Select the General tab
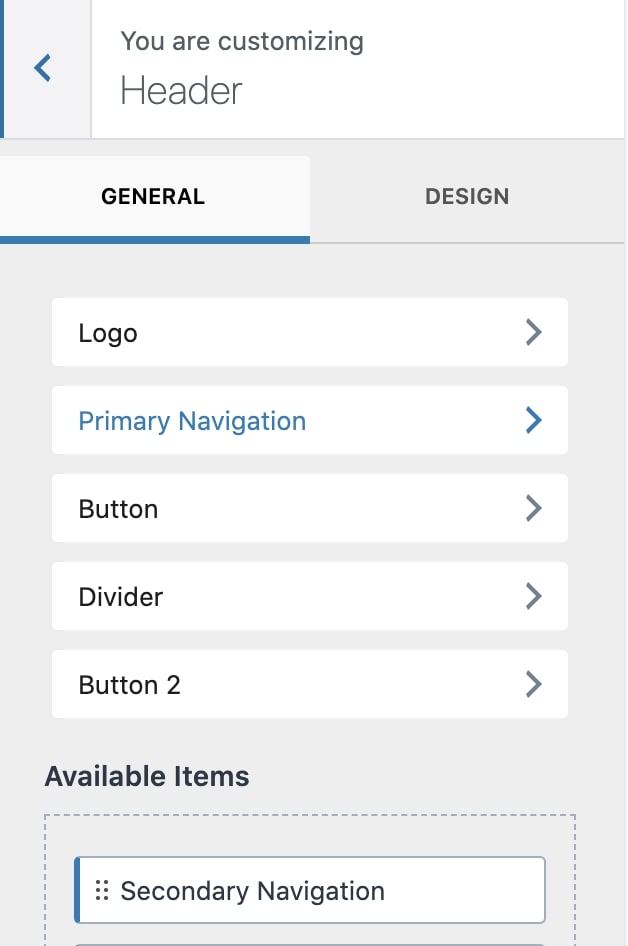This screenshot has width=628, height=946. pos(153,197)
